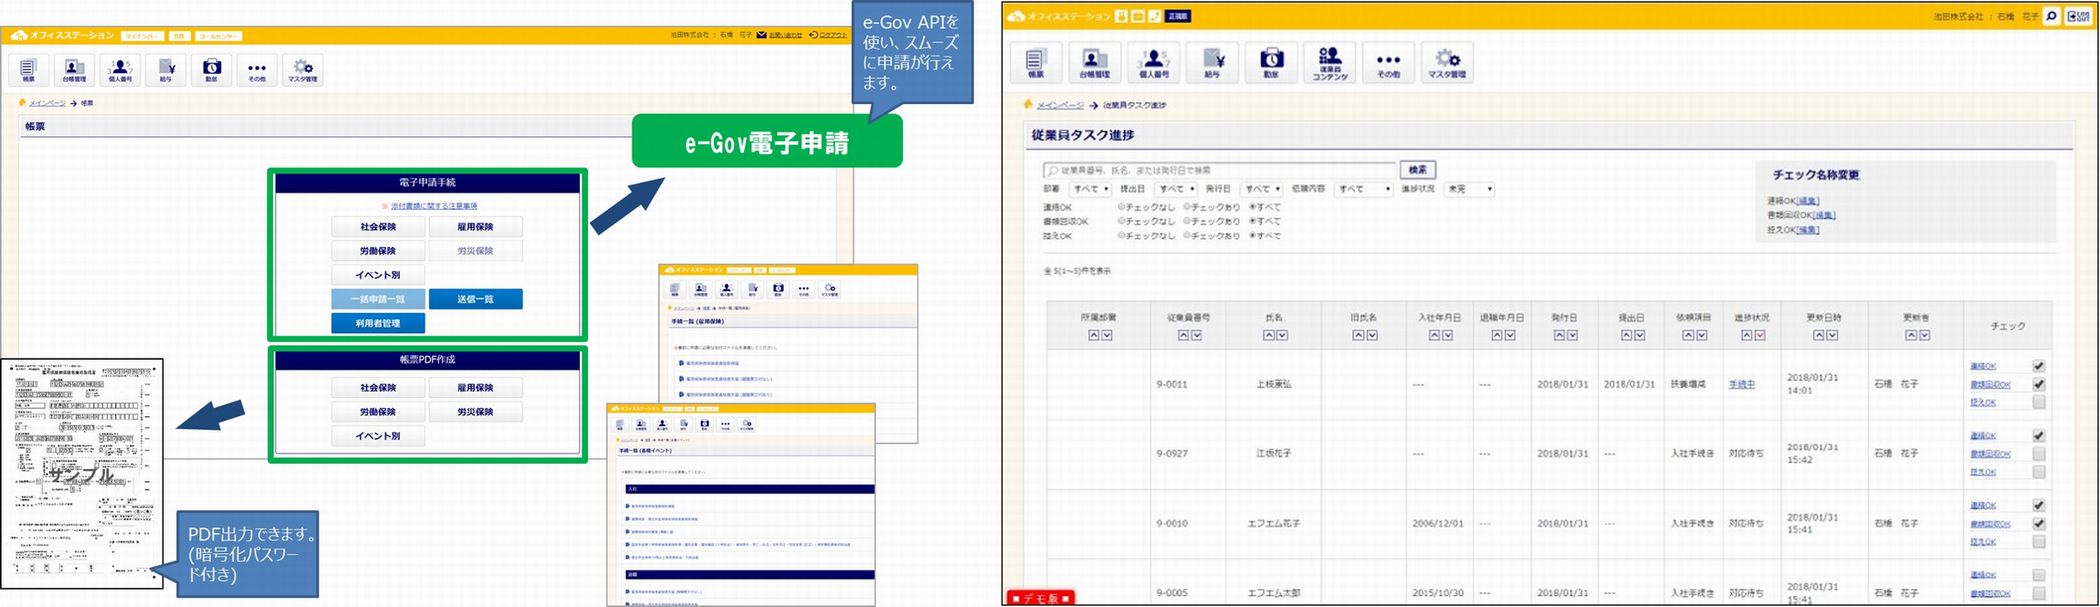Click the sample PDF form thumbnail
The image size is (2100, 607).
(82, 473)
